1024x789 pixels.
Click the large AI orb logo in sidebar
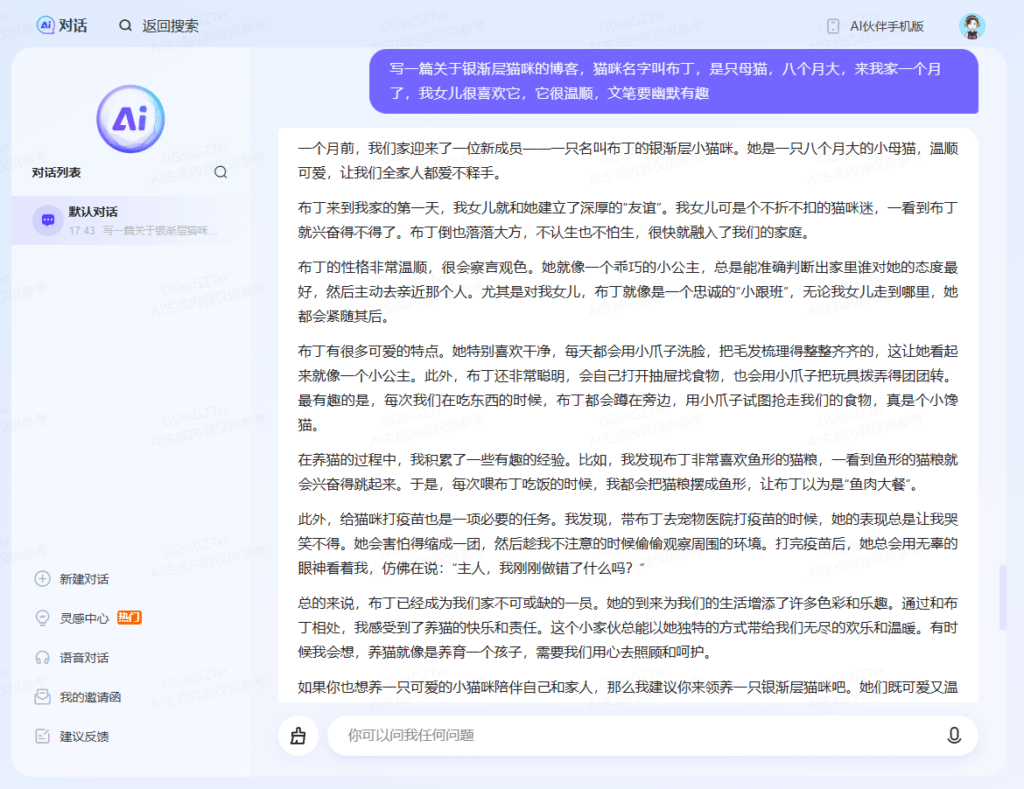click(x=130, y=119)
